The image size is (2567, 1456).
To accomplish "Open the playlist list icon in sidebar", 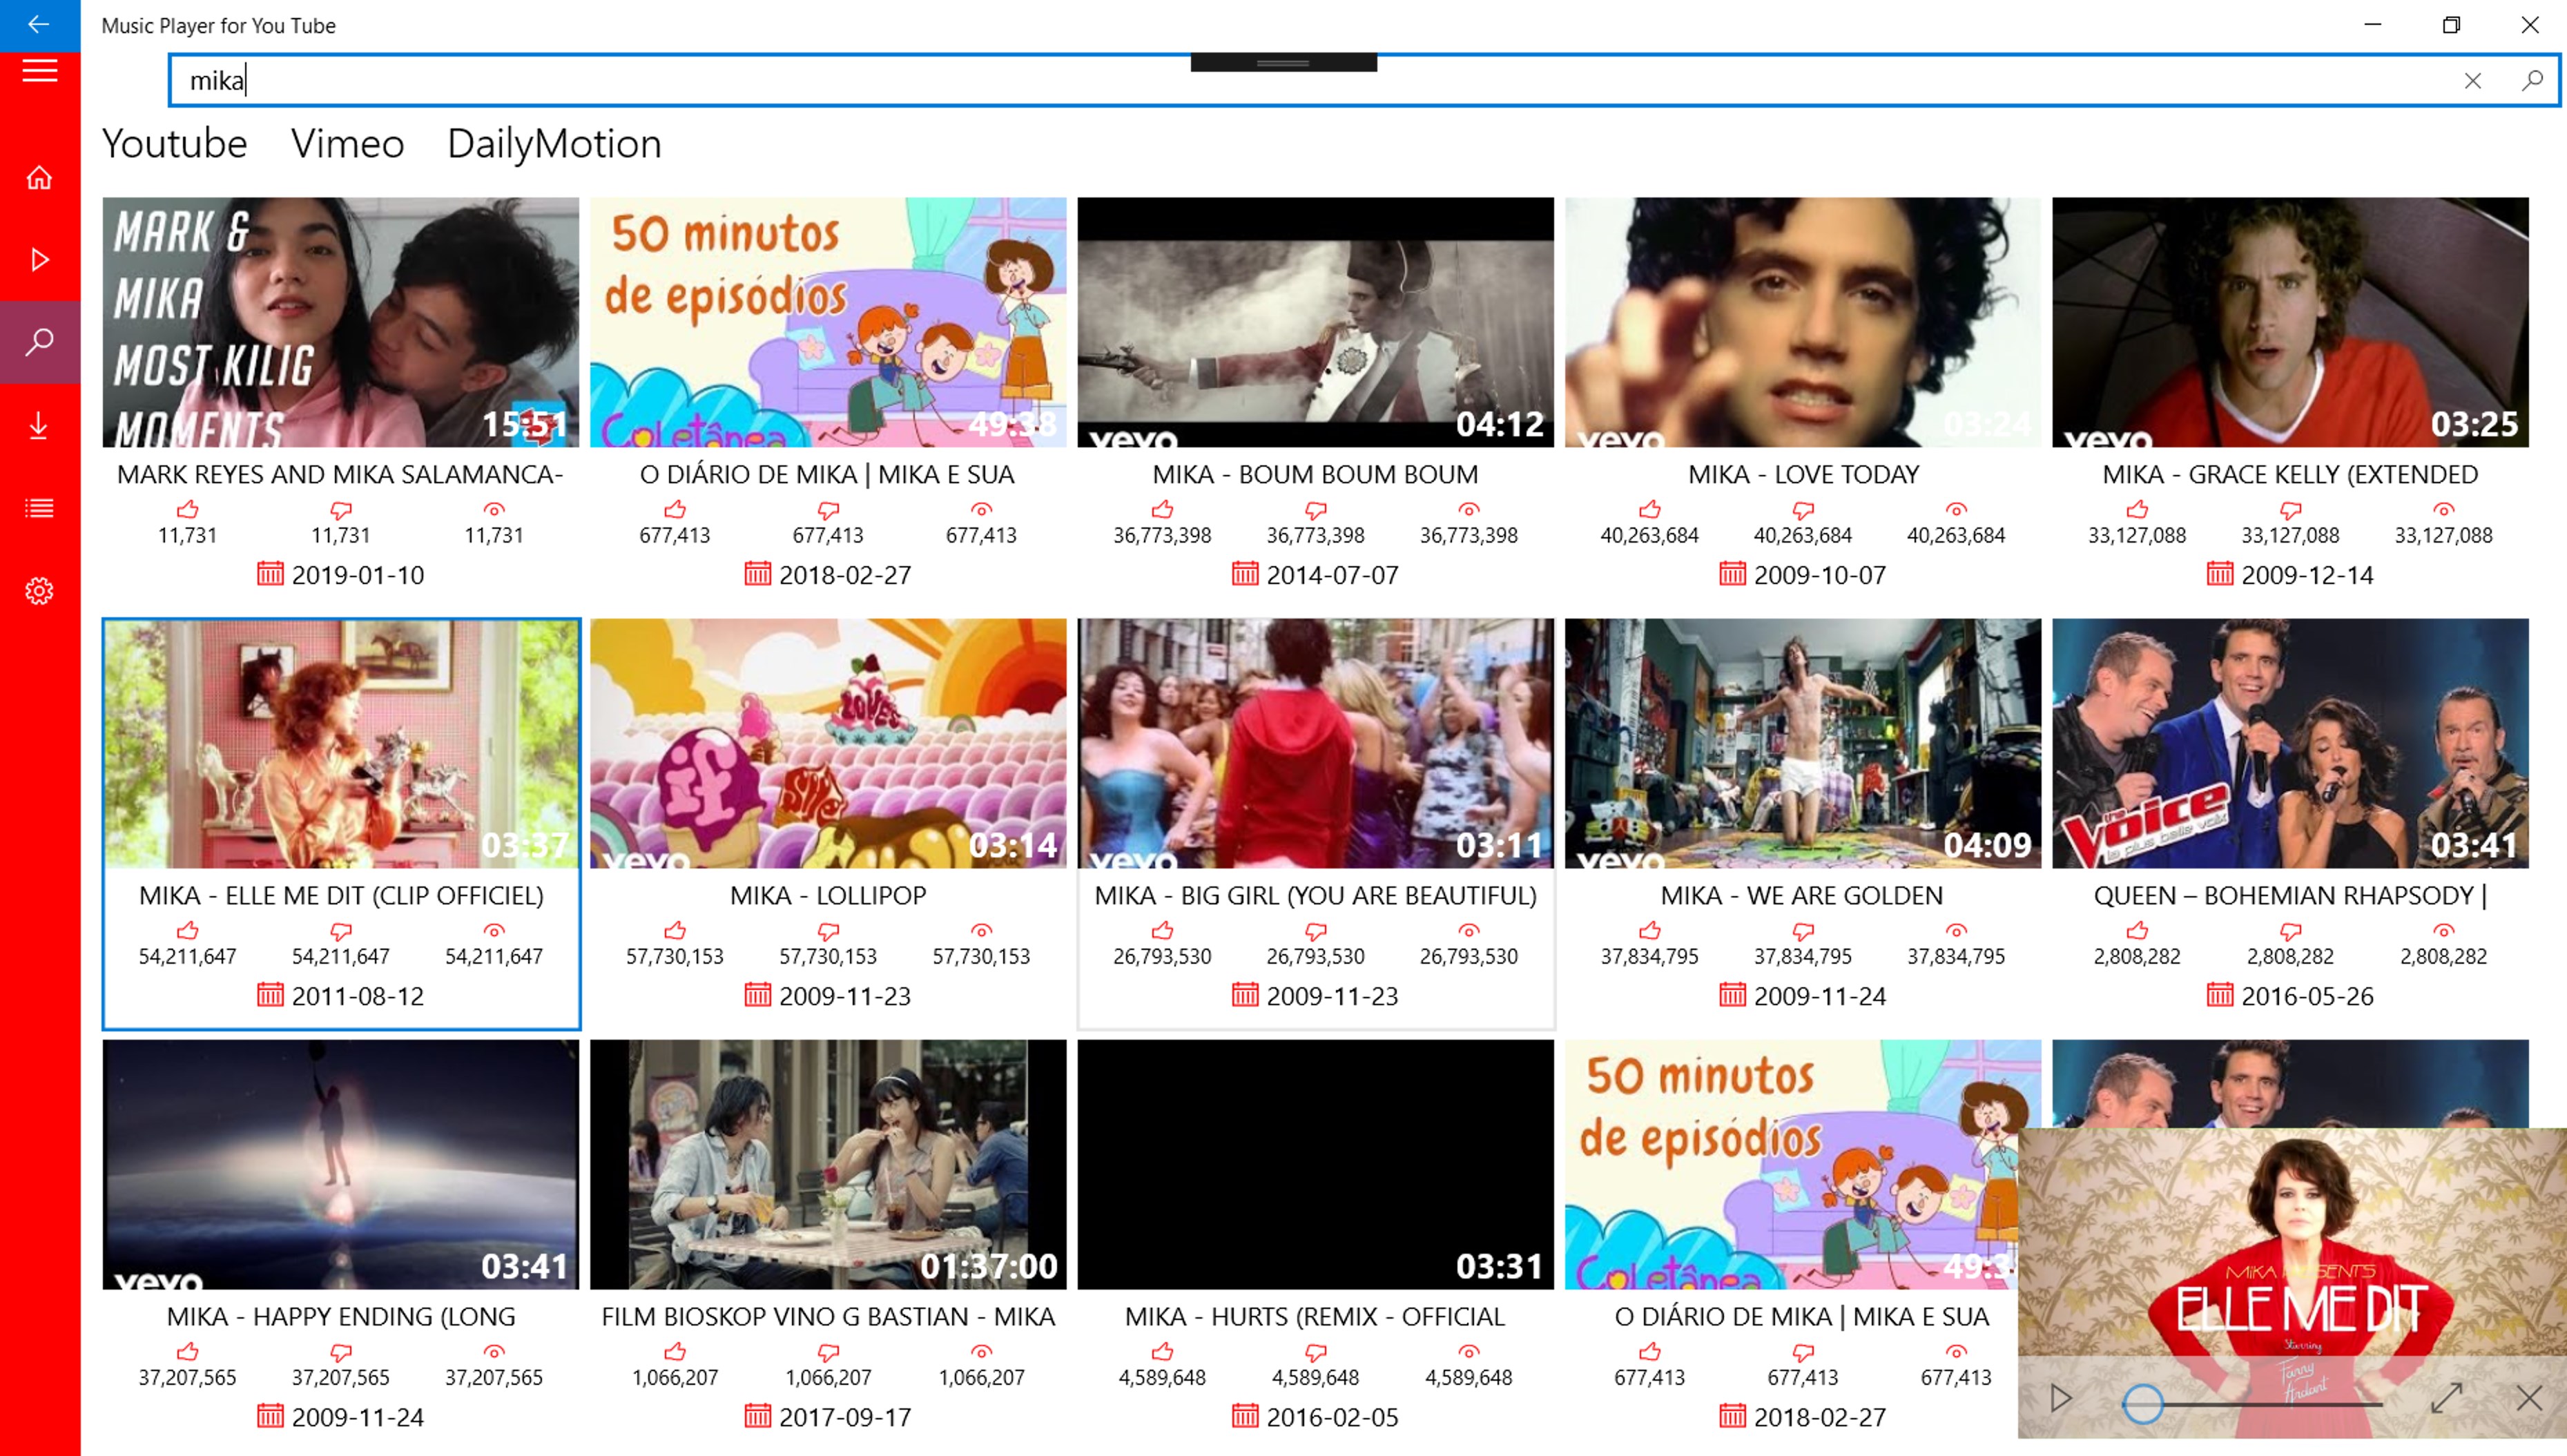I will point(39,508).
